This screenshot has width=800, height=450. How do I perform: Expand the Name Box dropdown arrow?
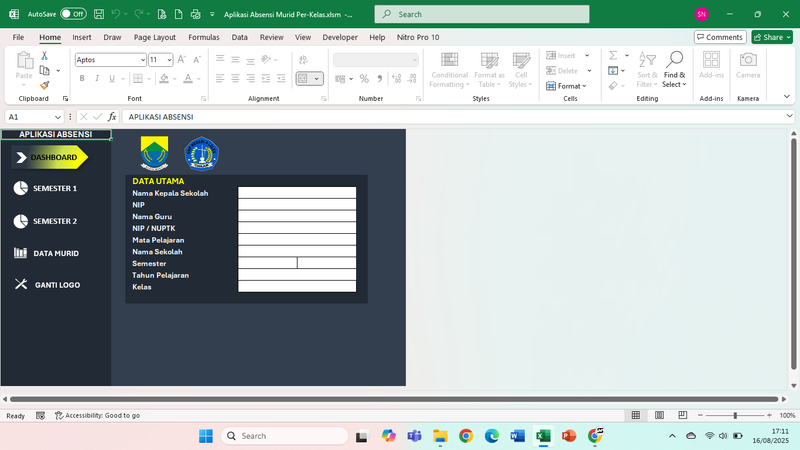click(x=58, y=117)
